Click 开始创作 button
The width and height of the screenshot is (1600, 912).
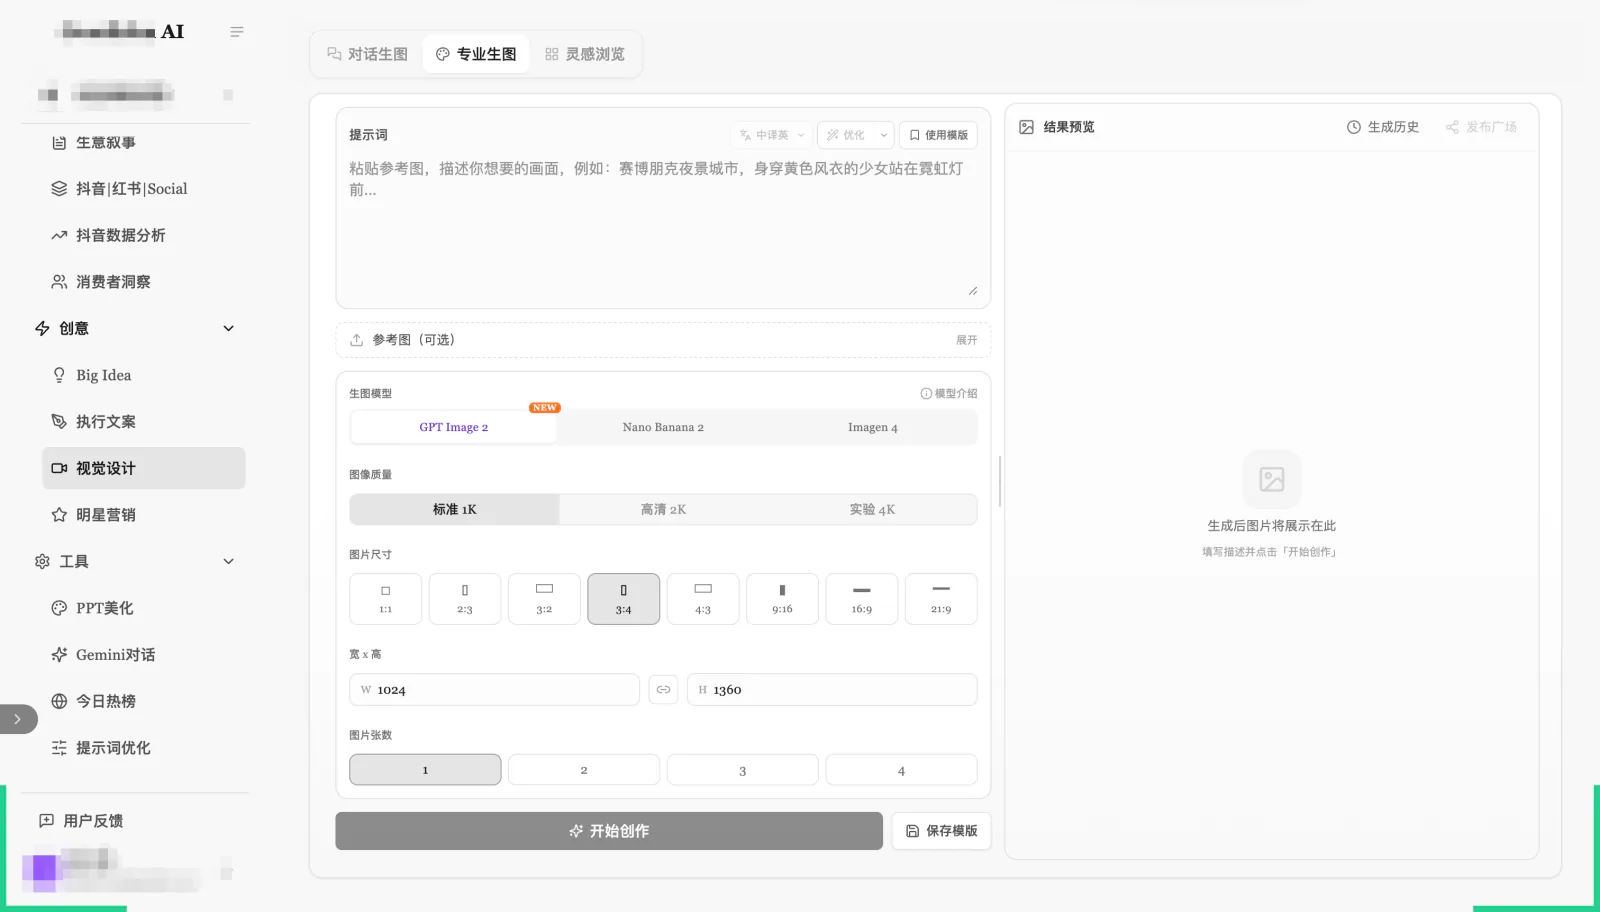coord(609,831)
